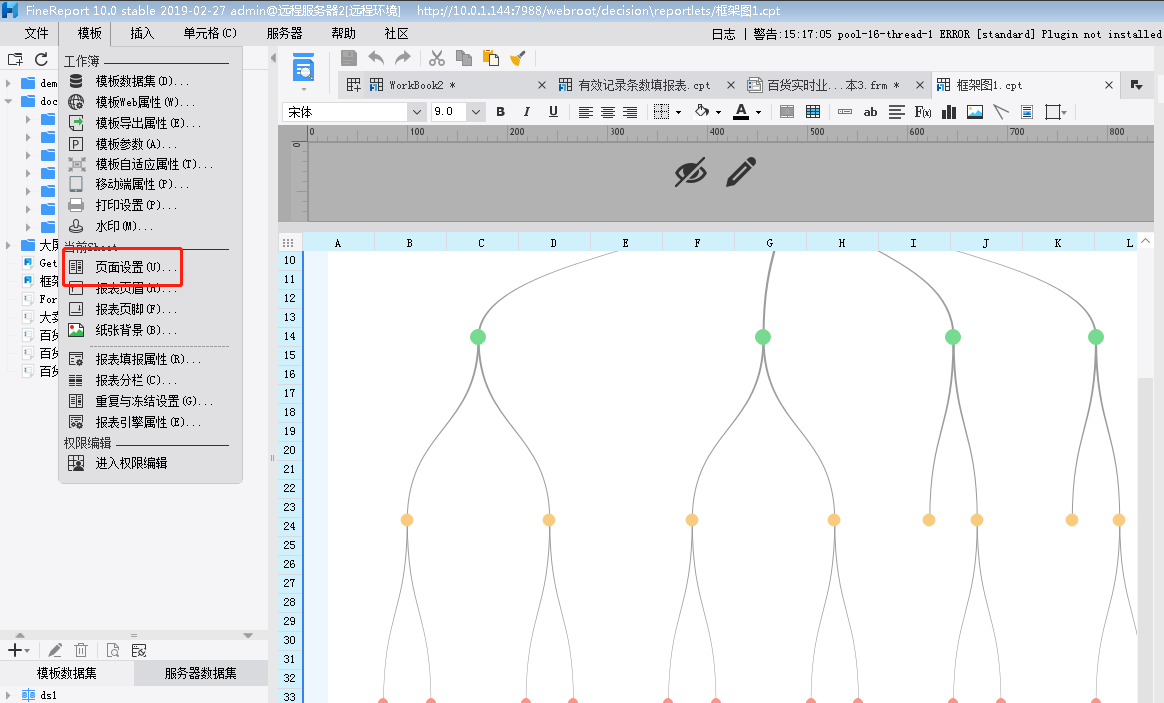Unmerge cells using the grid icon
Viewport: 1164px width, 703px height.
pos(813,112)
